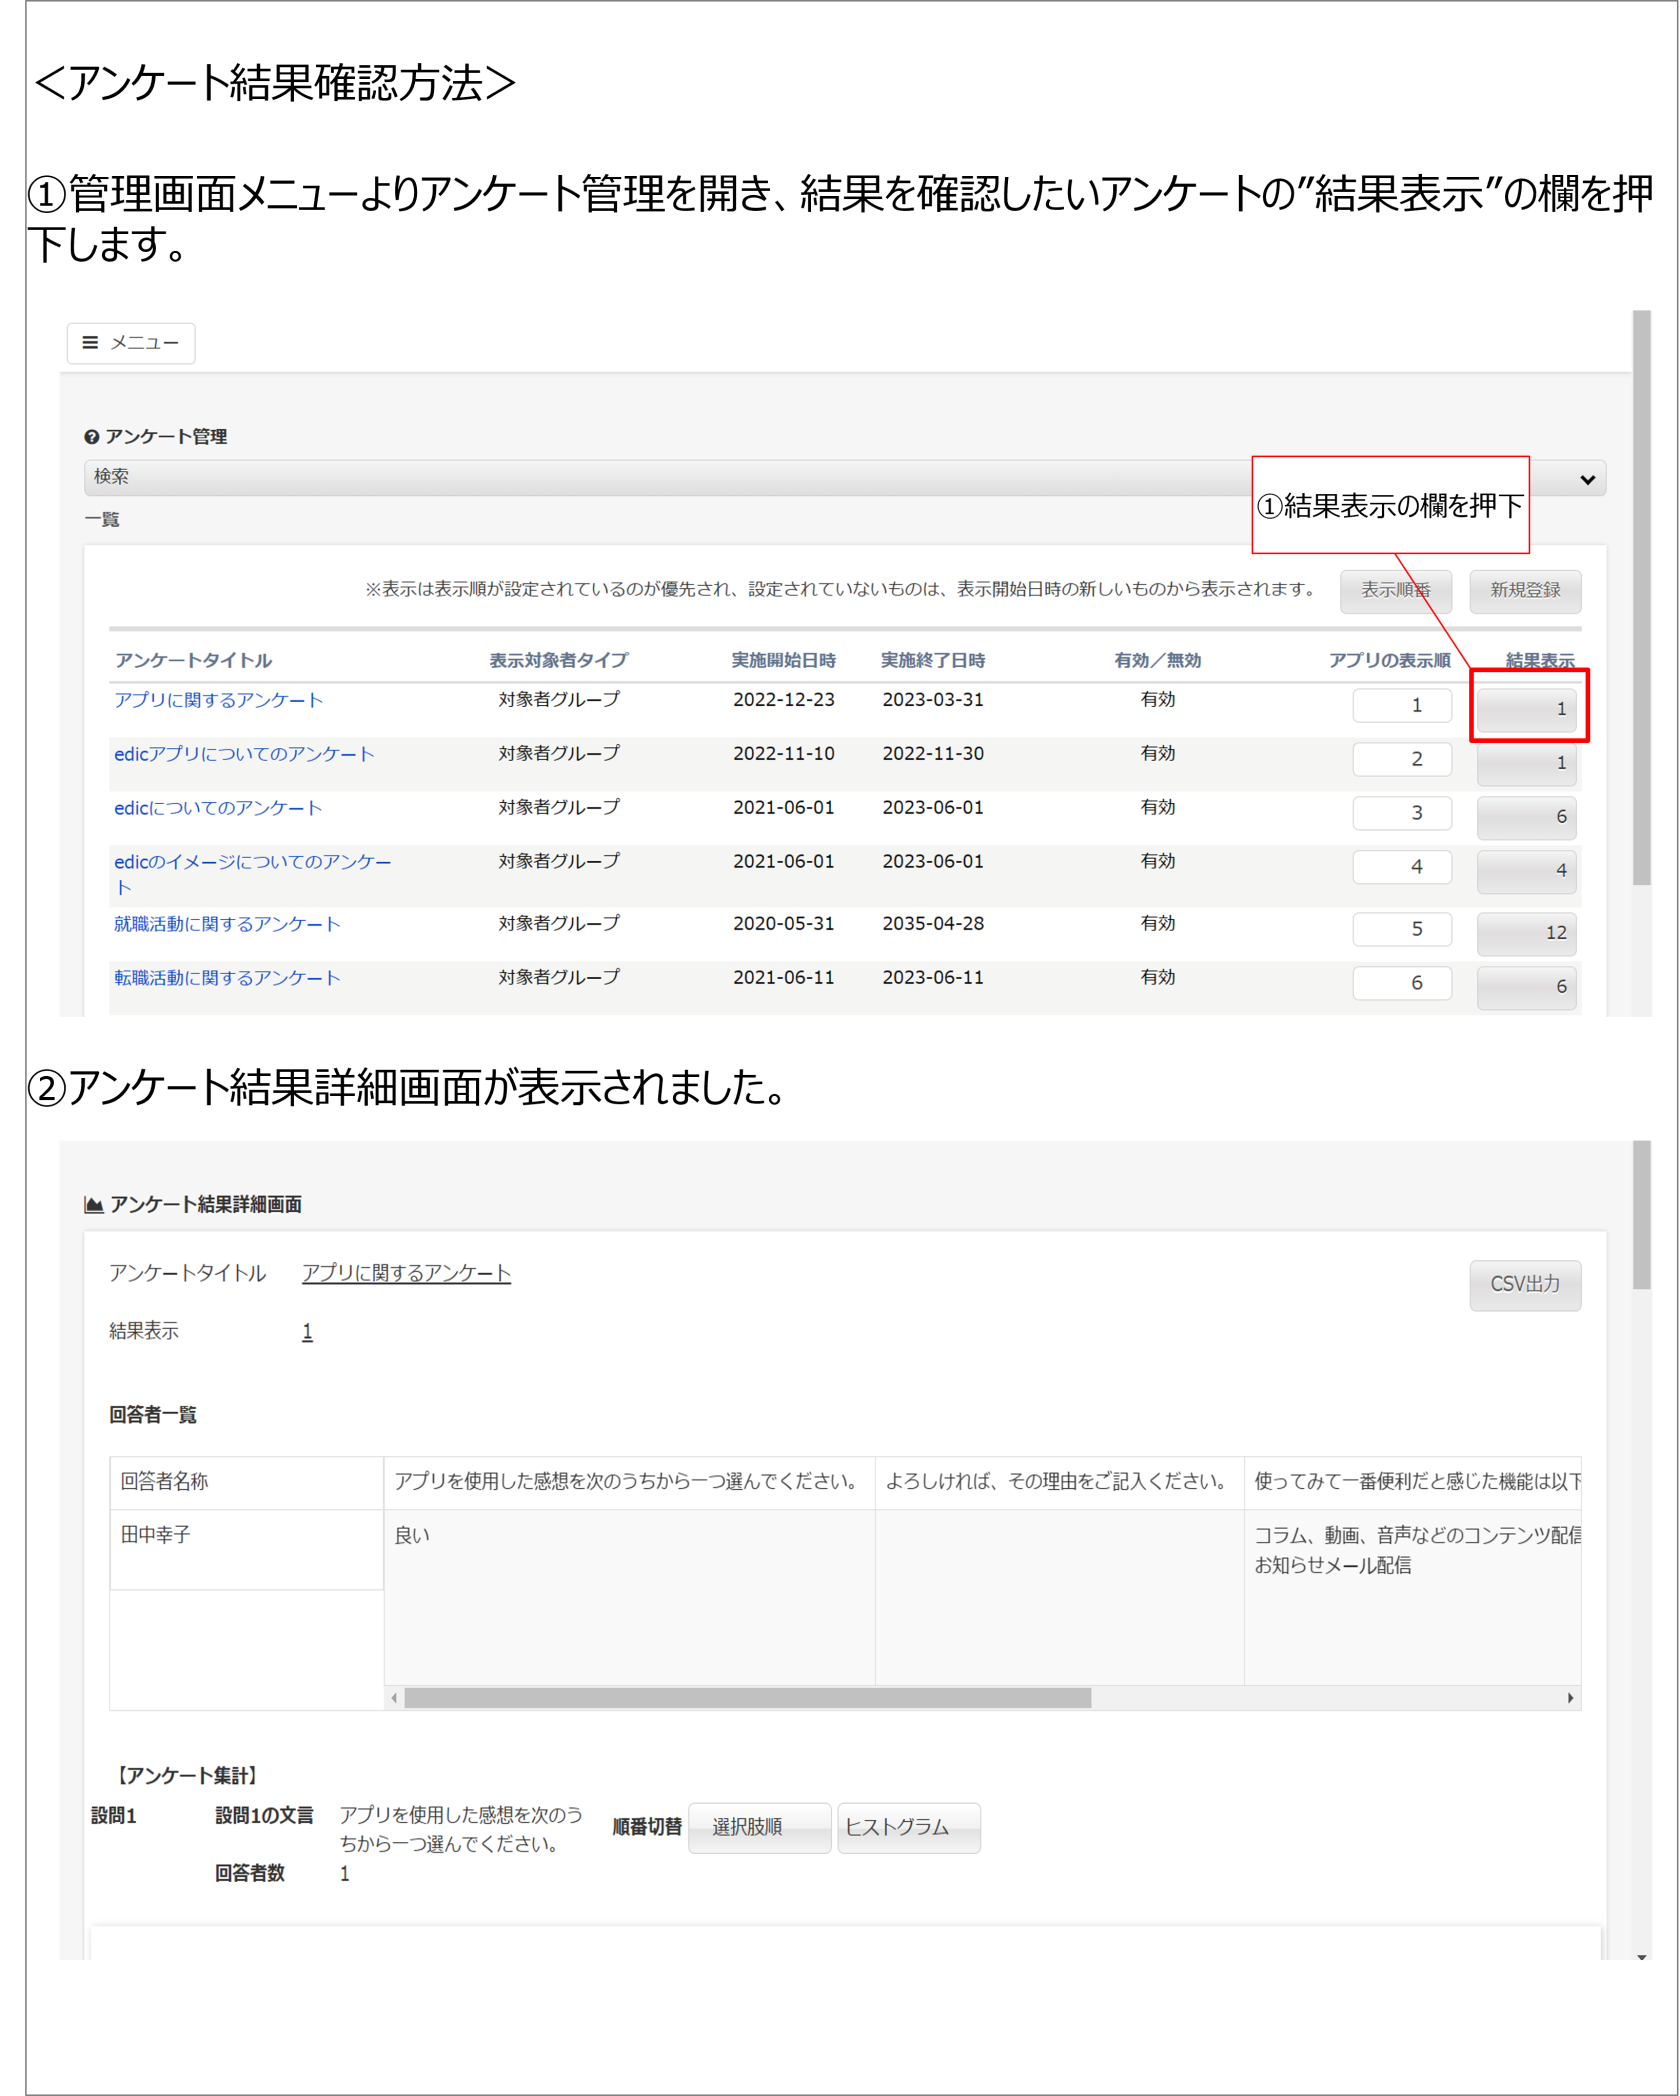The width and height of the screenshot is (1680, 2096).
Task: Click right arrow of respondent table scrollbar
Action: 1570,1698
